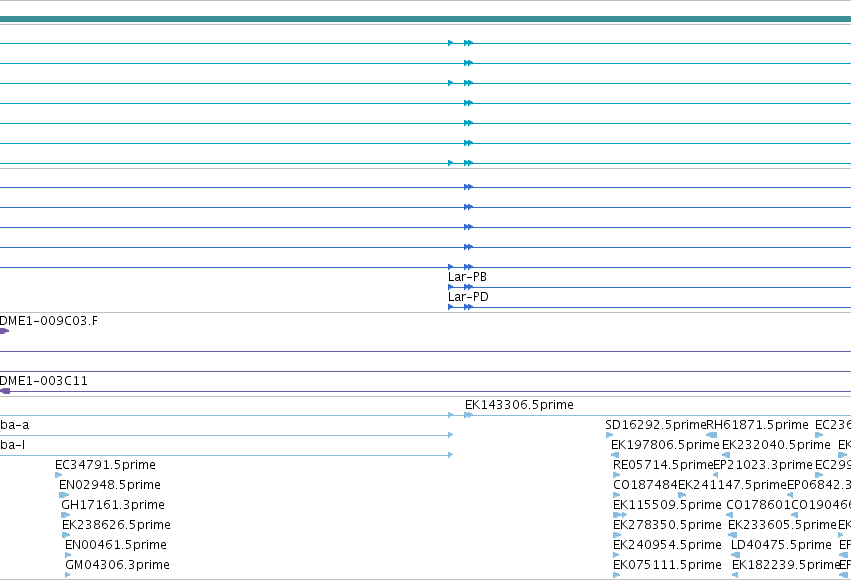Select the EK278350.5prime EST label
Image resolution: width=851 pixels, height=580 pixels.
point(667,525)
